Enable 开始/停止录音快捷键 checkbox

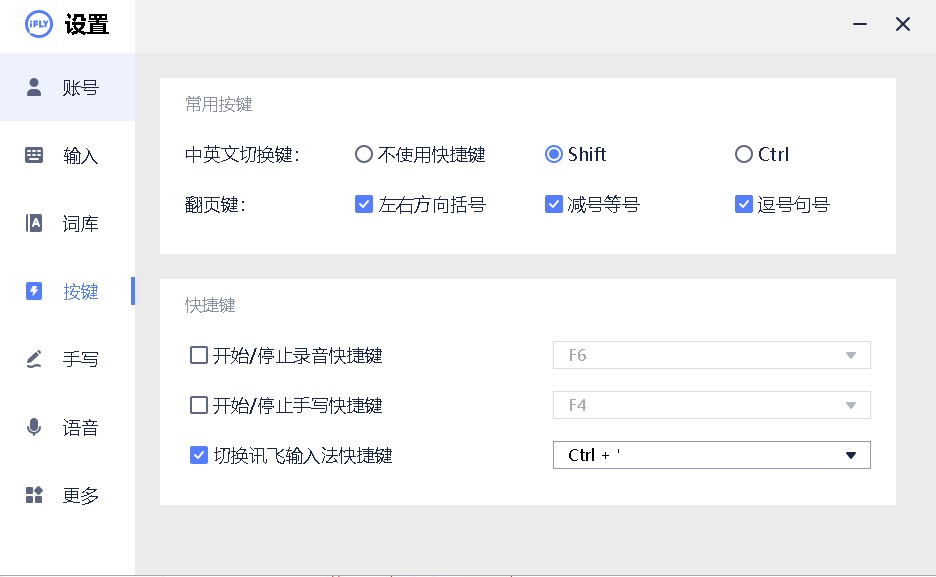coord(198,355)
